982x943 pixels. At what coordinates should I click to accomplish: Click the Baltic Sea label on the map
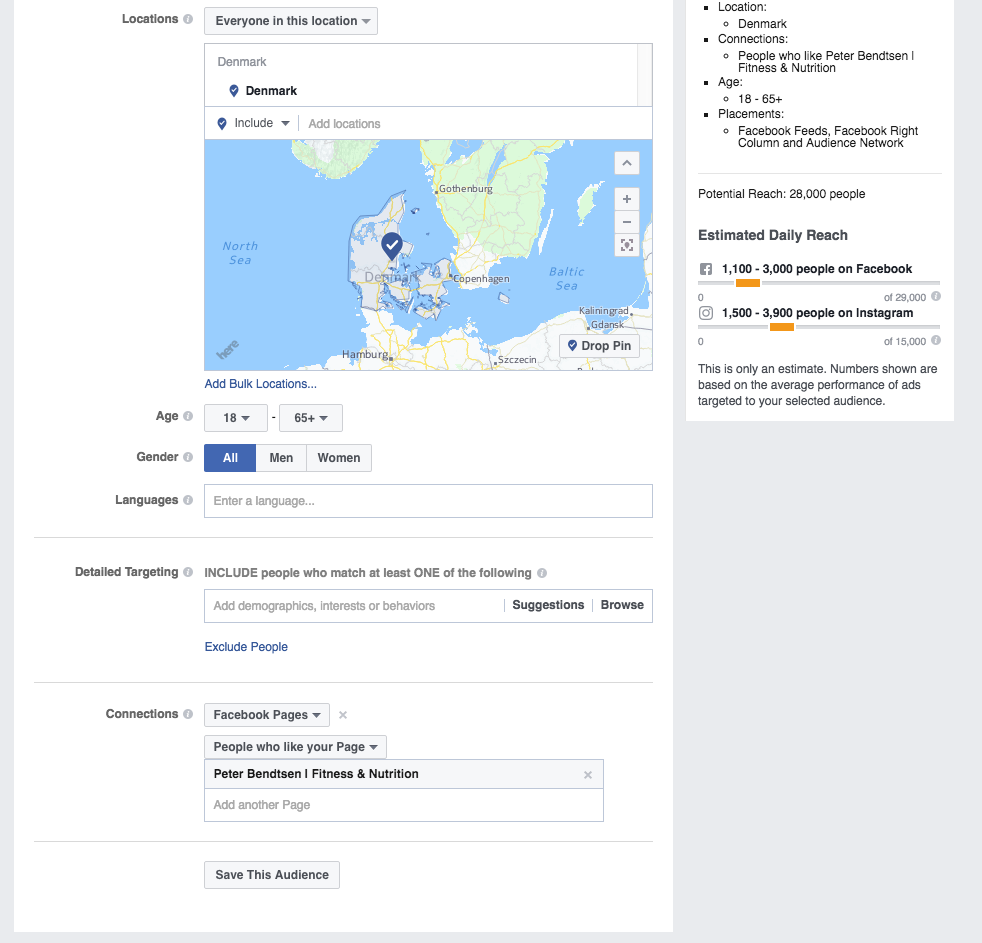[x=567, y=279]
